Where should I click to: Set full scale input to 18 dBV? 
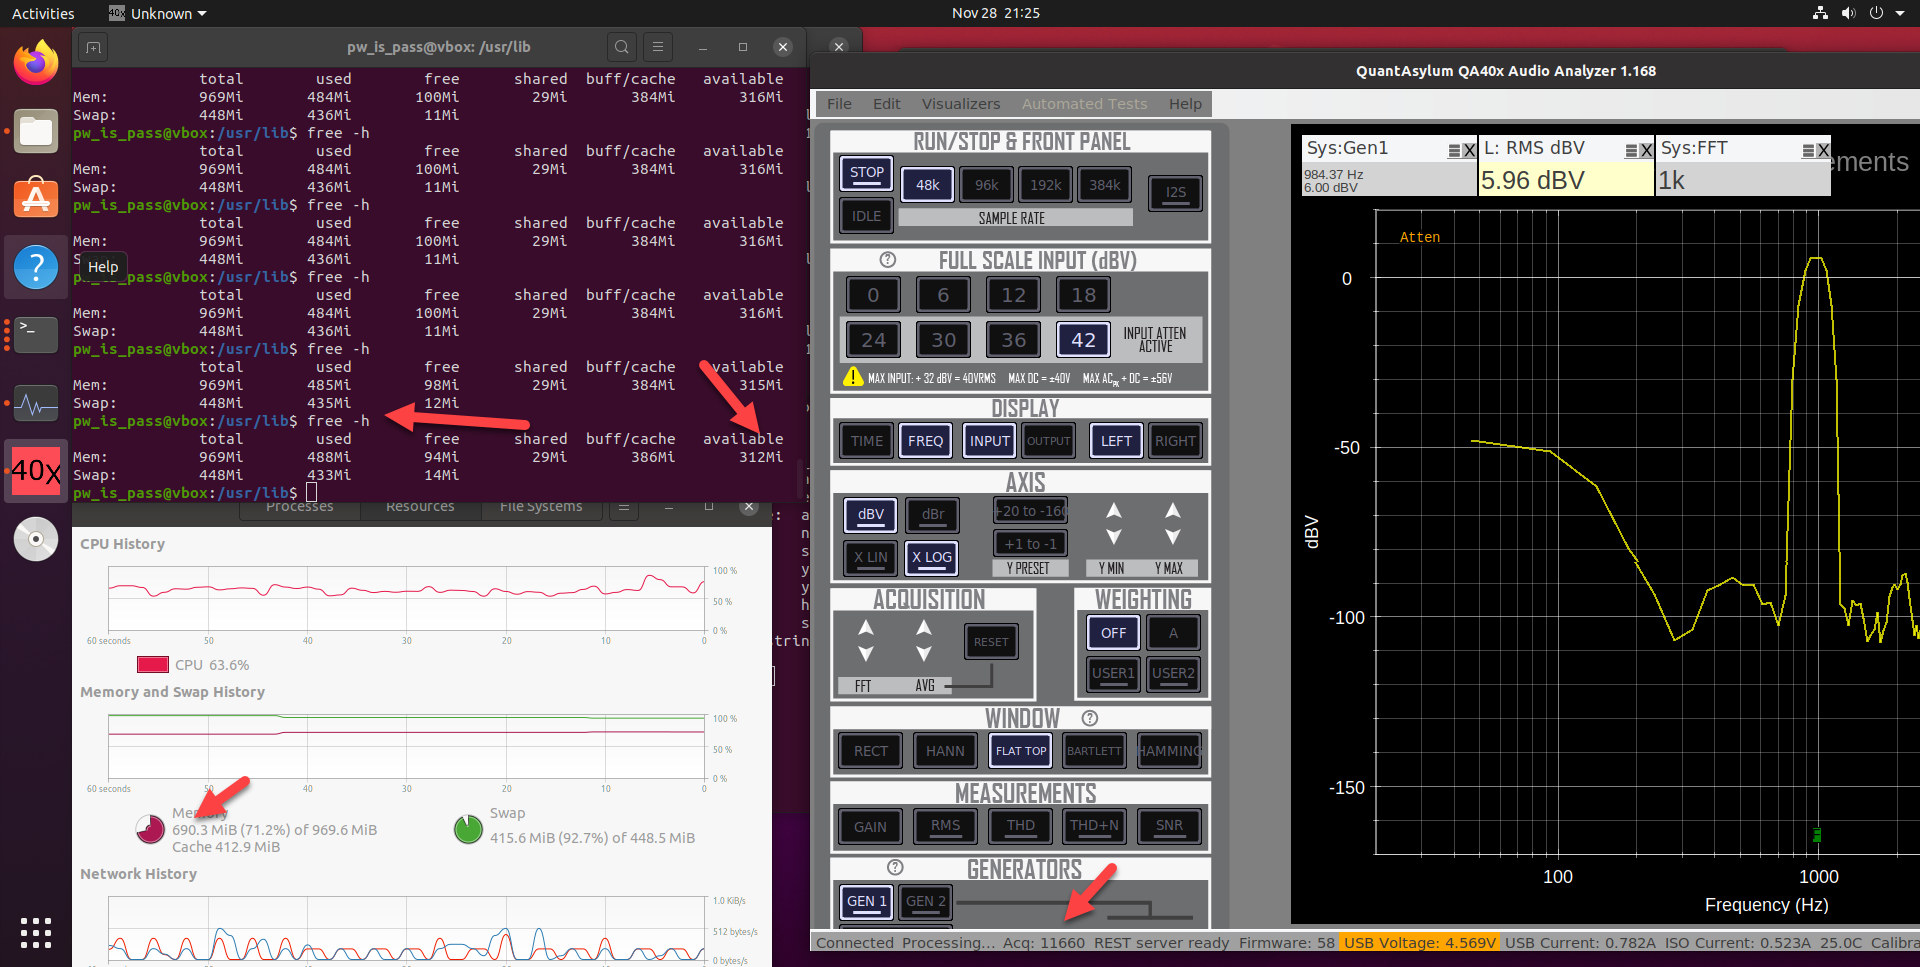coord(1083,295)
